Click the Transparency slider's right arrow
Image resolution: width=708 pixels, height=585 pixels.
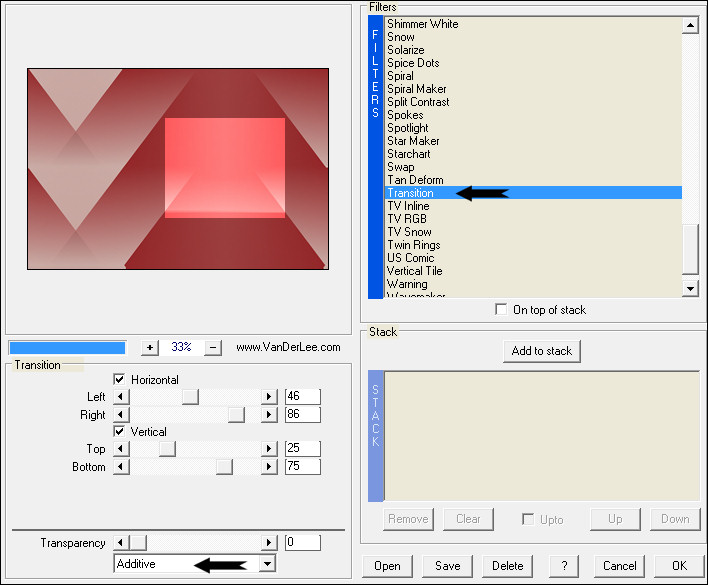point(269,543)
